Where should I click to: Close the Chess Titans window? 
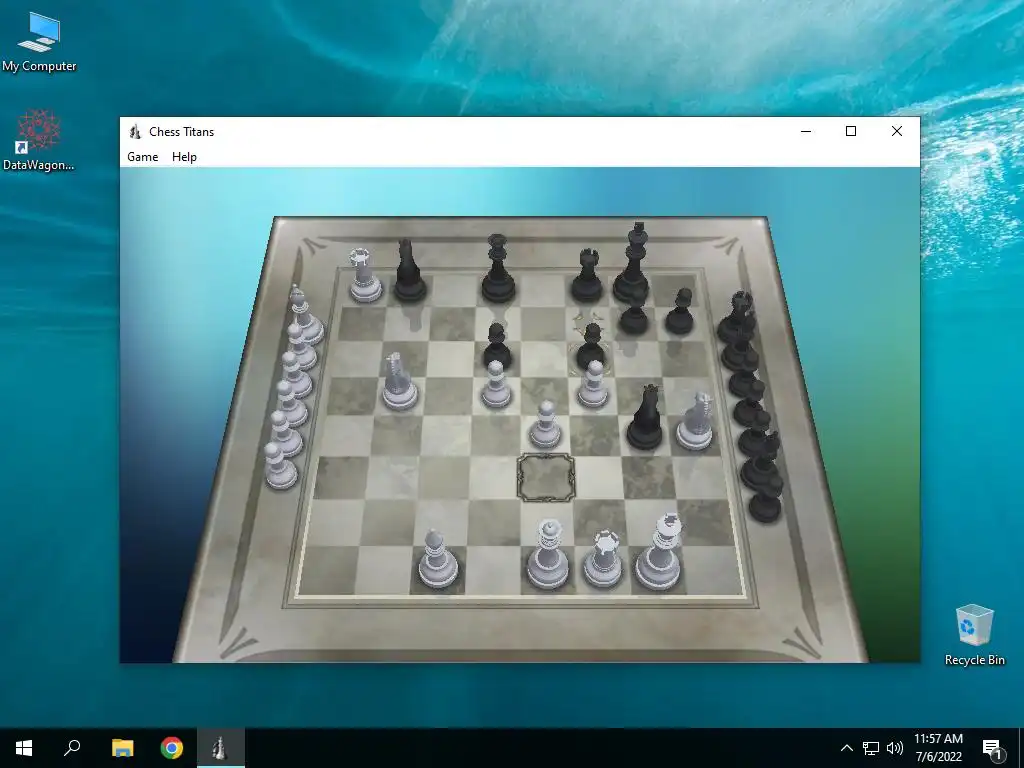[x=897, y=131]
